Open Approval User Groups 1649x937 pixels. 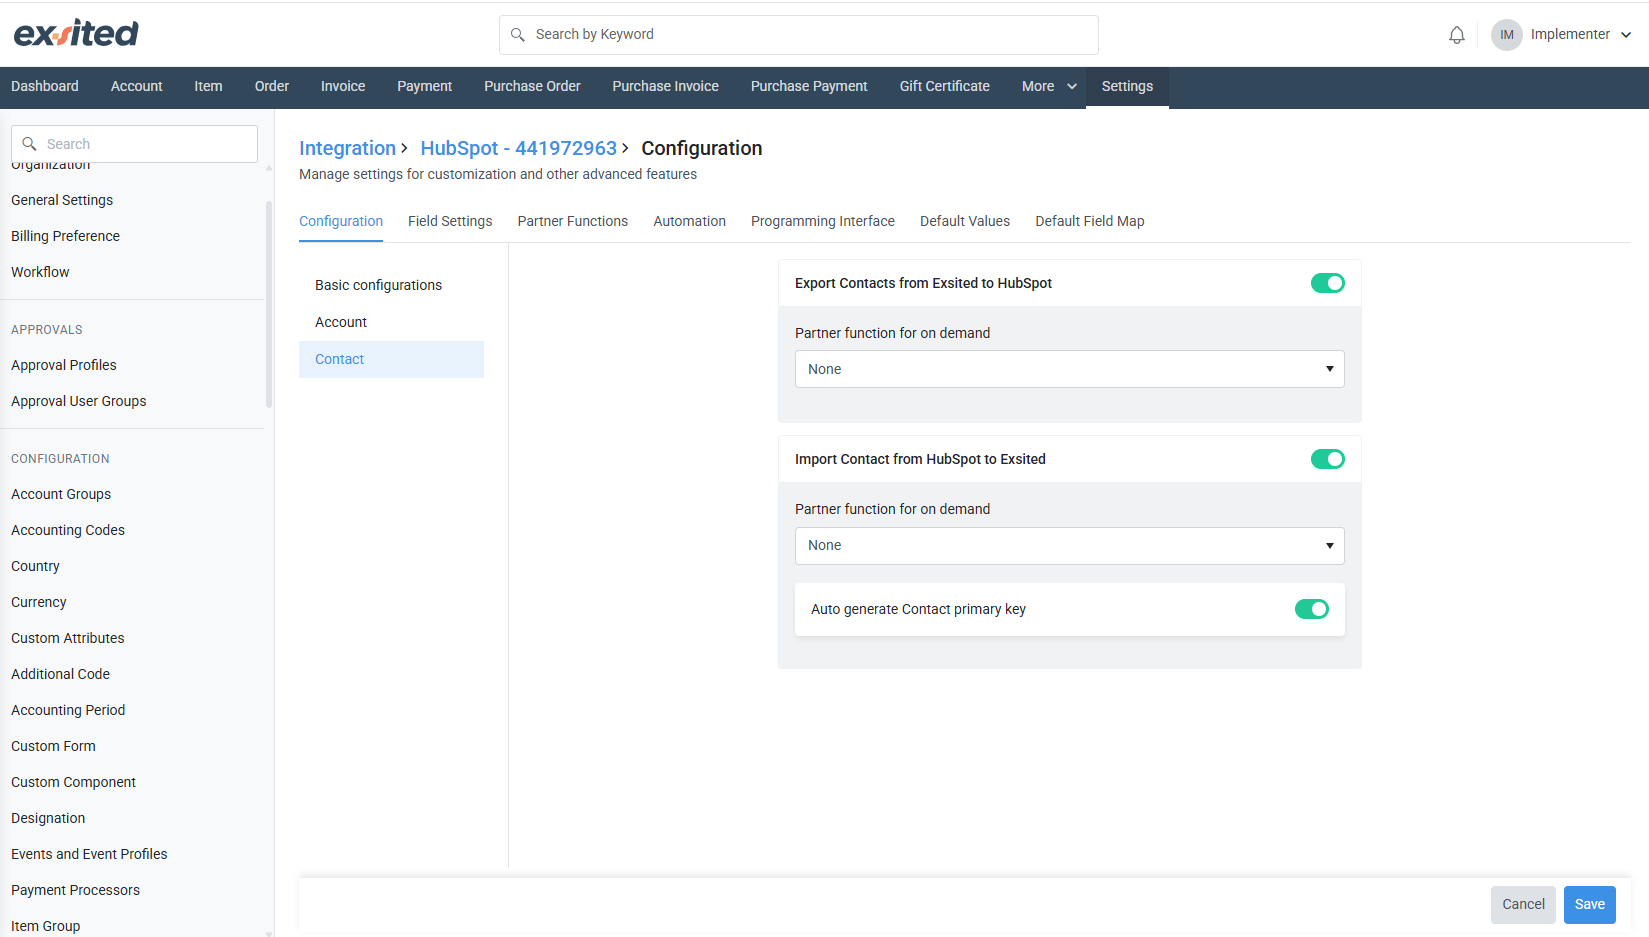click(79, 401)
